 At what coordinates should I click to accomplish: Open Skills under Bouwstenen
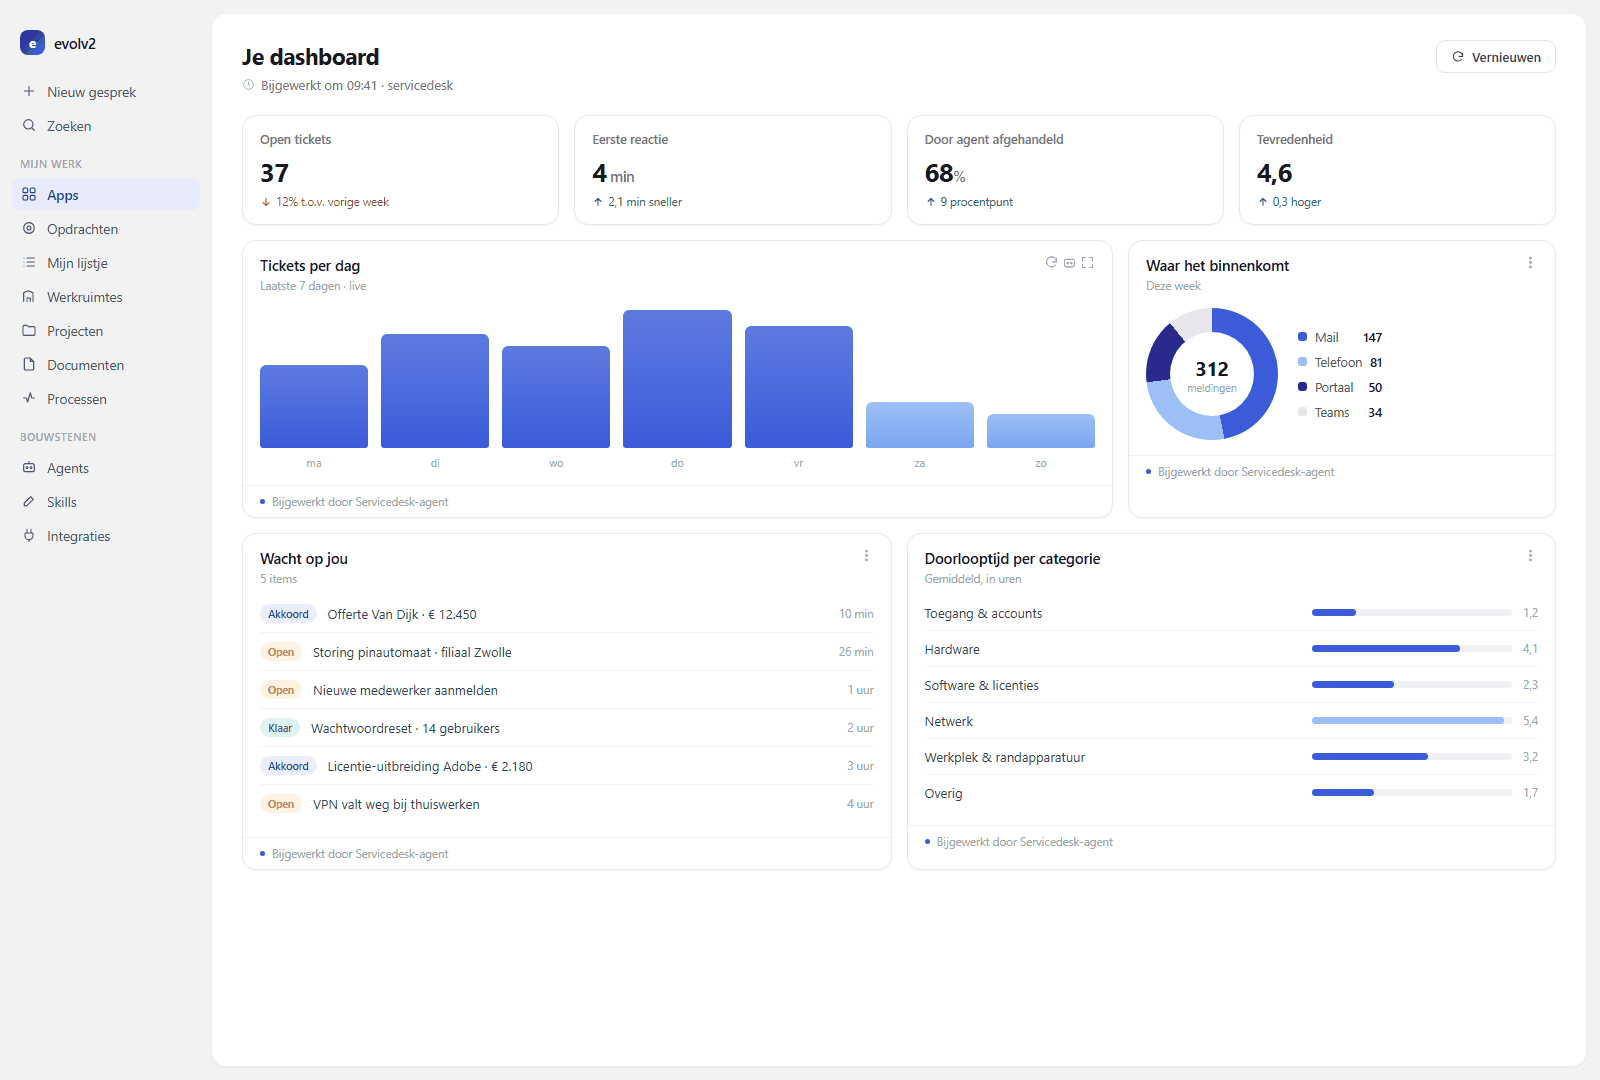106,502
